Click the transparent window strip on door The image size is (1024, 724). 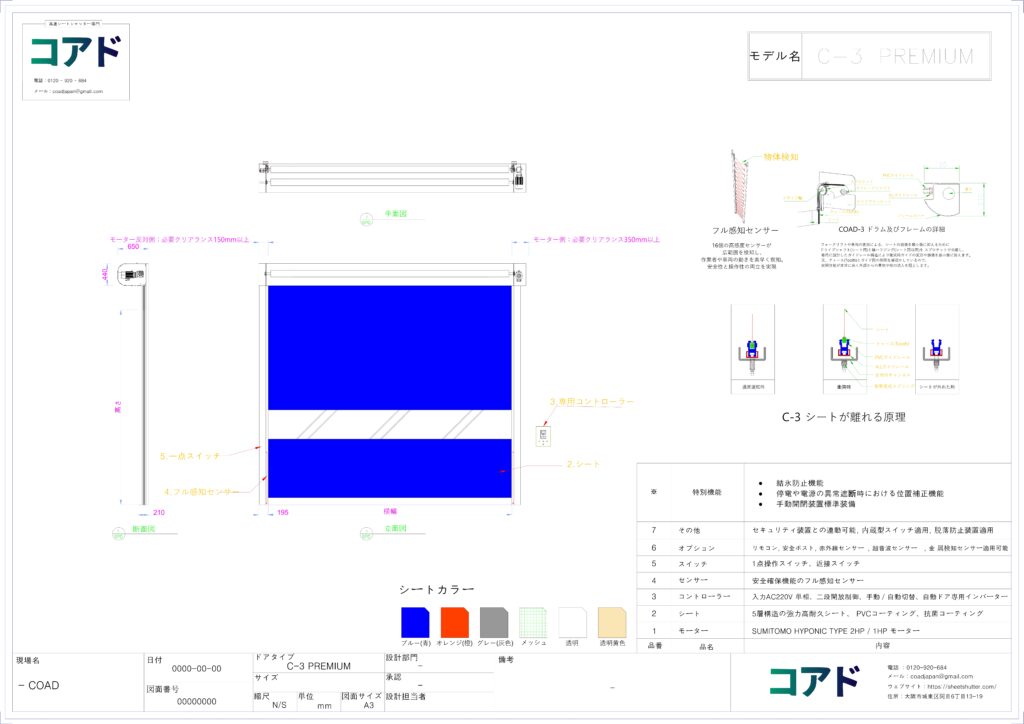click(390, 424)
